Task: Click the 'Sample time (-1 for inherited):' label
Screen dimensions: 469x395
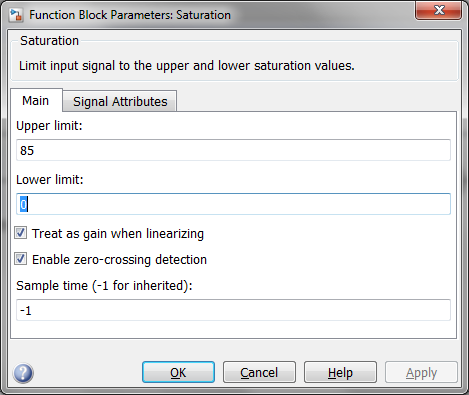Action: coord(104,286)
